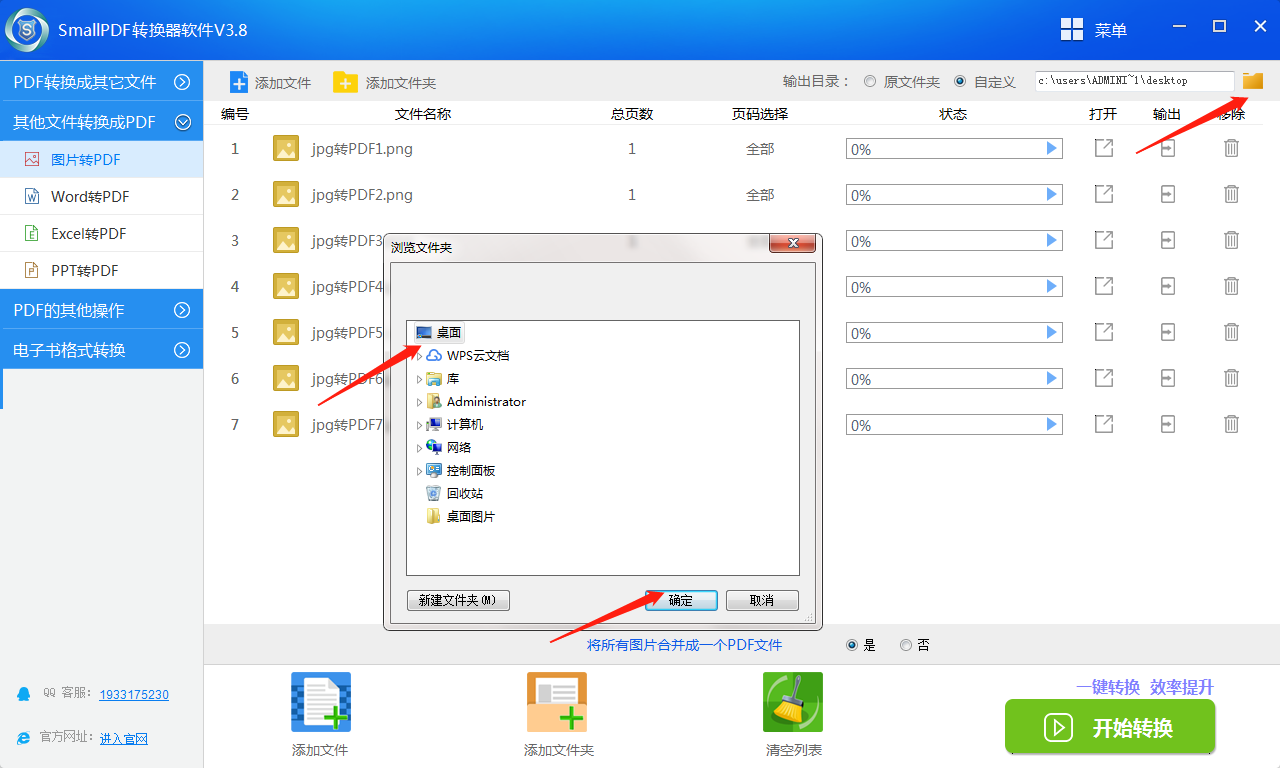The width and height of the screenshot is (1280, 768).
Task: Select 图片转PDF in sidebar
Action: (101, 159)
